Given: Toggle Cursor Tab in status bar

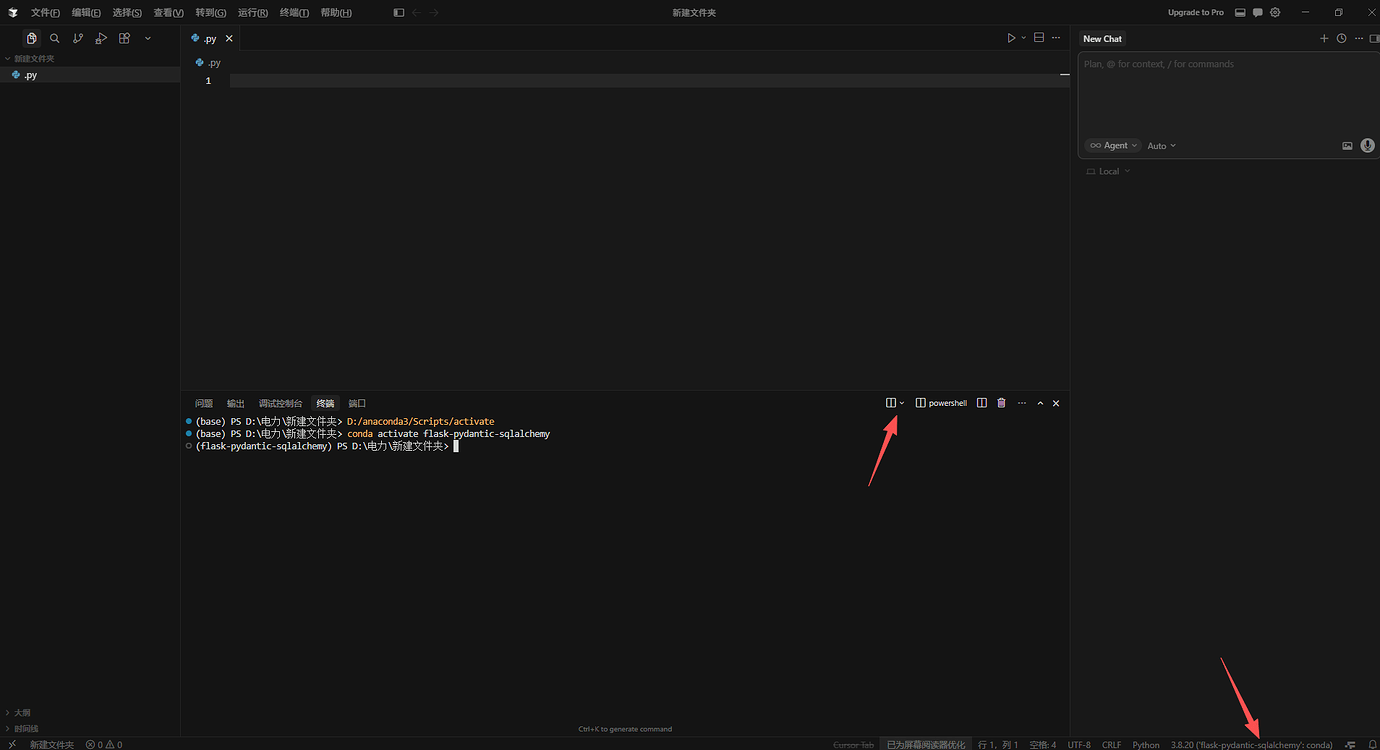Looking at the screenshot, I should (x=854, y=744).
